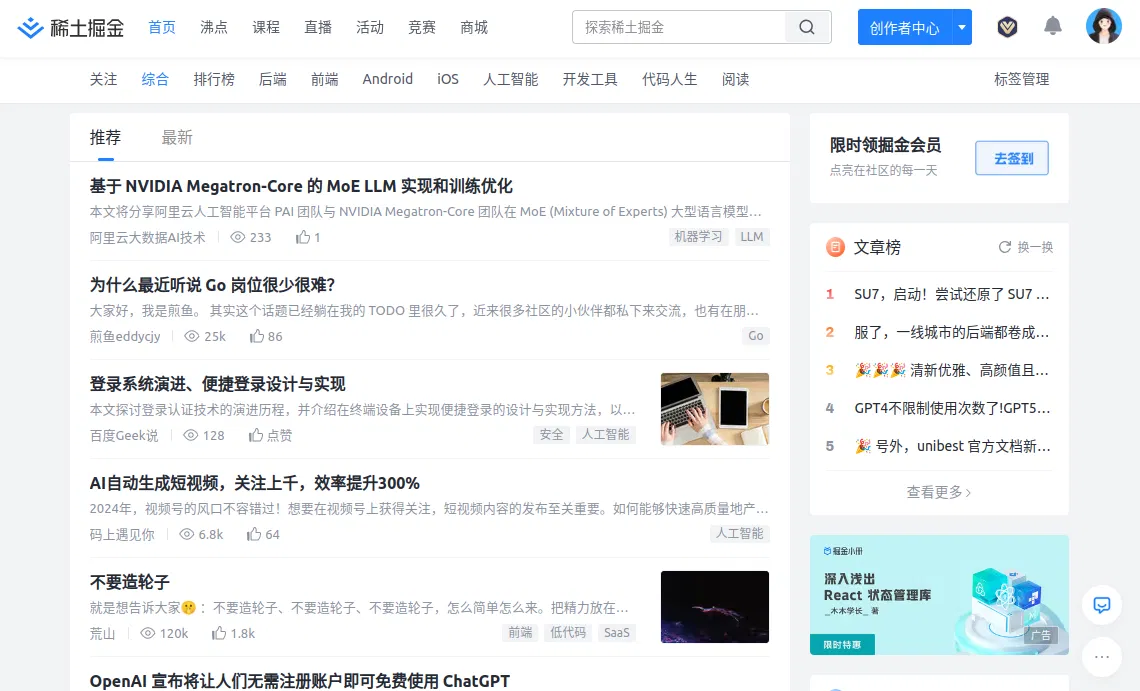Click the VIP membership badge icon
Image resolution: width=1140 pixels, height=691 pixels.
click(x=1008, y=27)
